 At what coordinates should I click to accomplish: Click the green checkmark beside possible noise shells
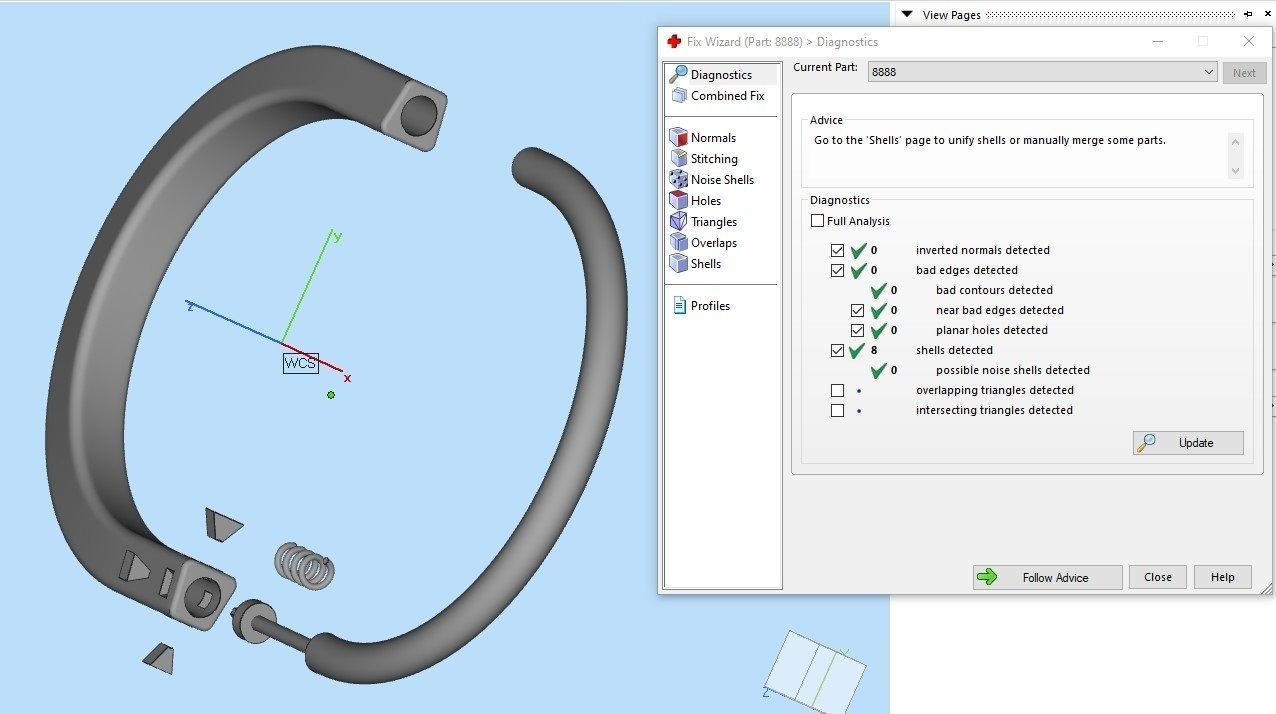[x=878, y=370]
